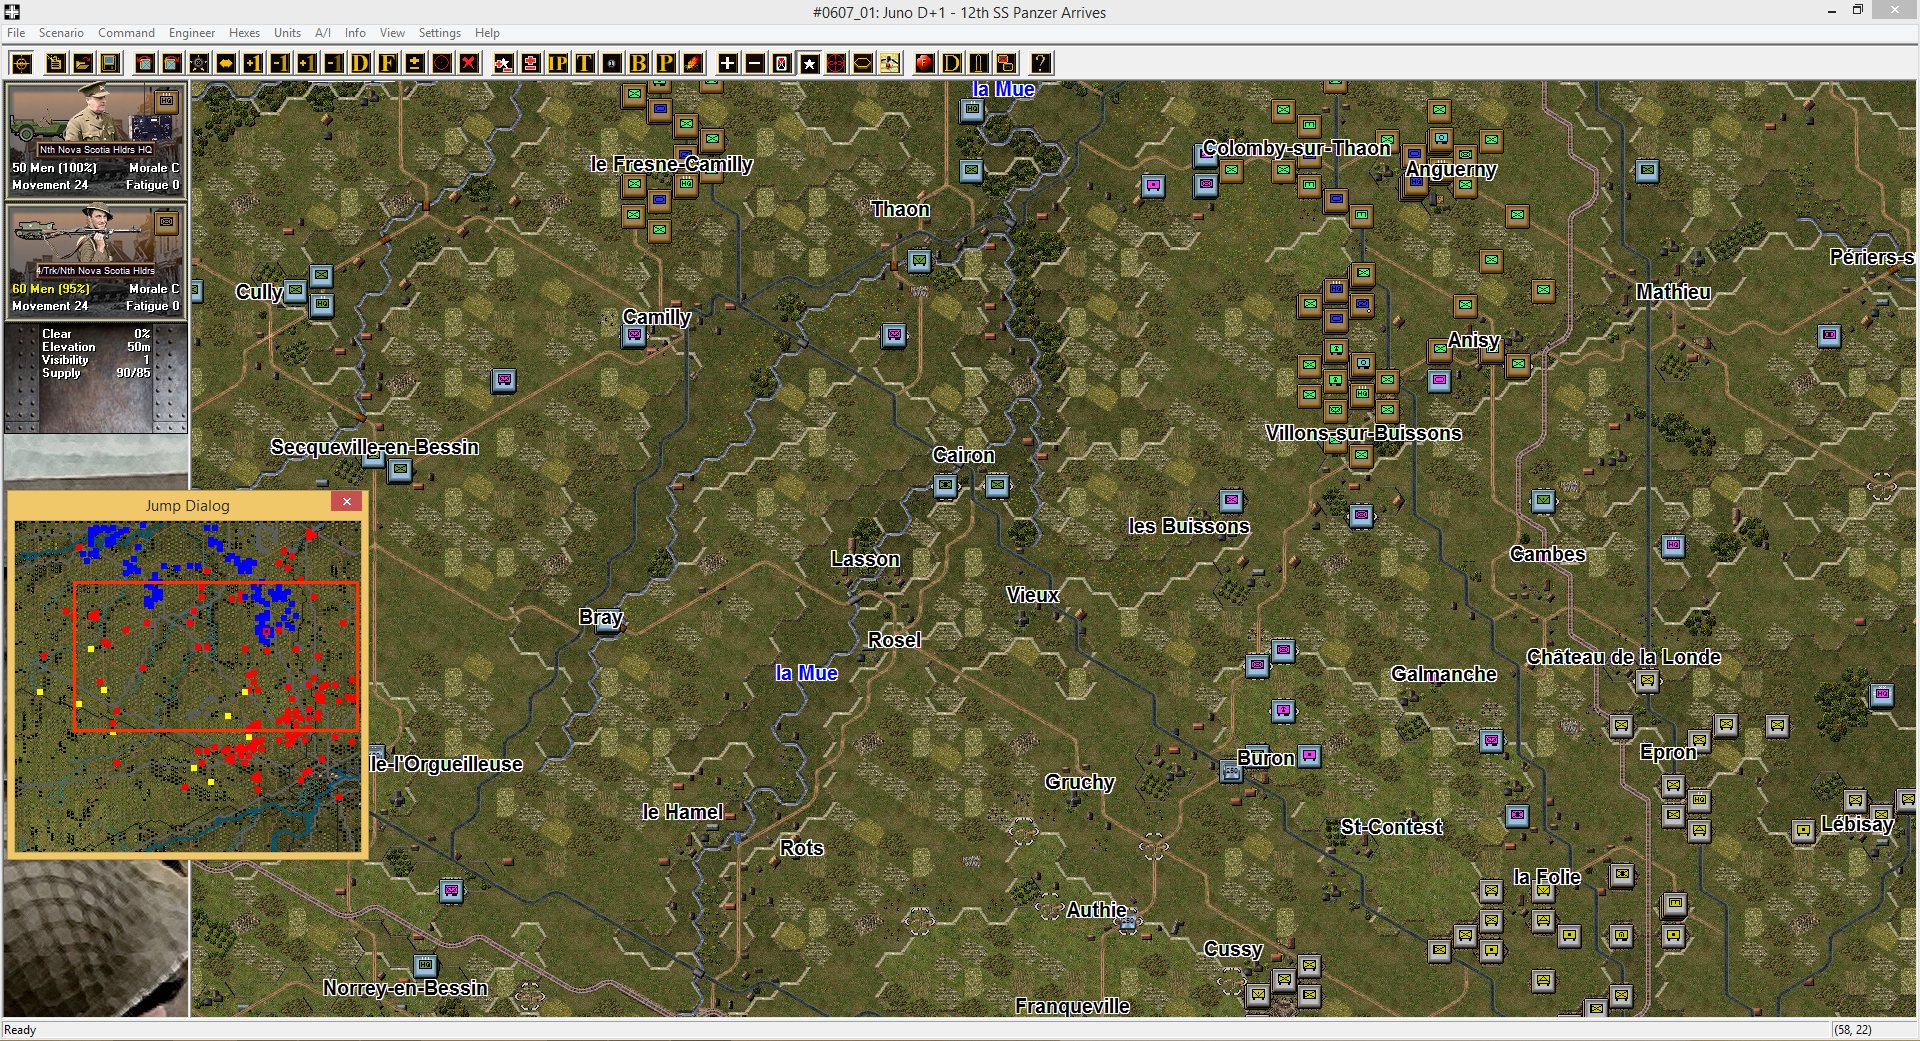The image size is (1920, 1041).
Task: Click the red X toolbar icon
Action: (468, 64)
